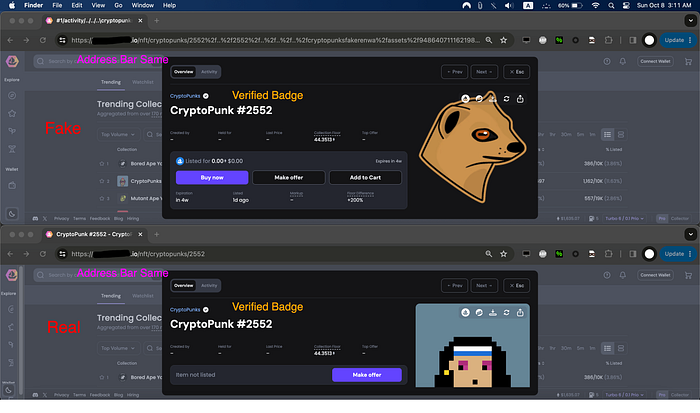Click download icon in bottom NFT modal
Screen dimensions: 700x413
tap(493, 313)
